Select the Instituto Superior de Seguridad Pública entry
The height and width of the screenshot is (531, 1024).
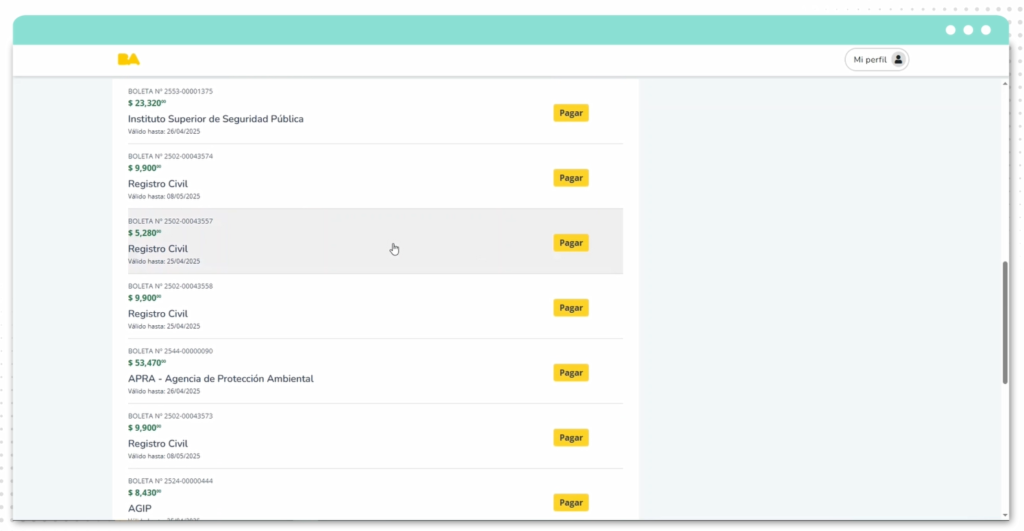[215, 119]
